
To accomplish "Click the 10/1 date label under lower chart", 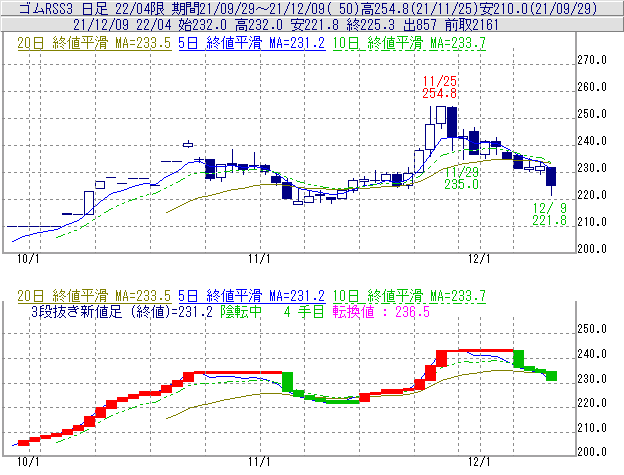I will (x=28, y=462).
